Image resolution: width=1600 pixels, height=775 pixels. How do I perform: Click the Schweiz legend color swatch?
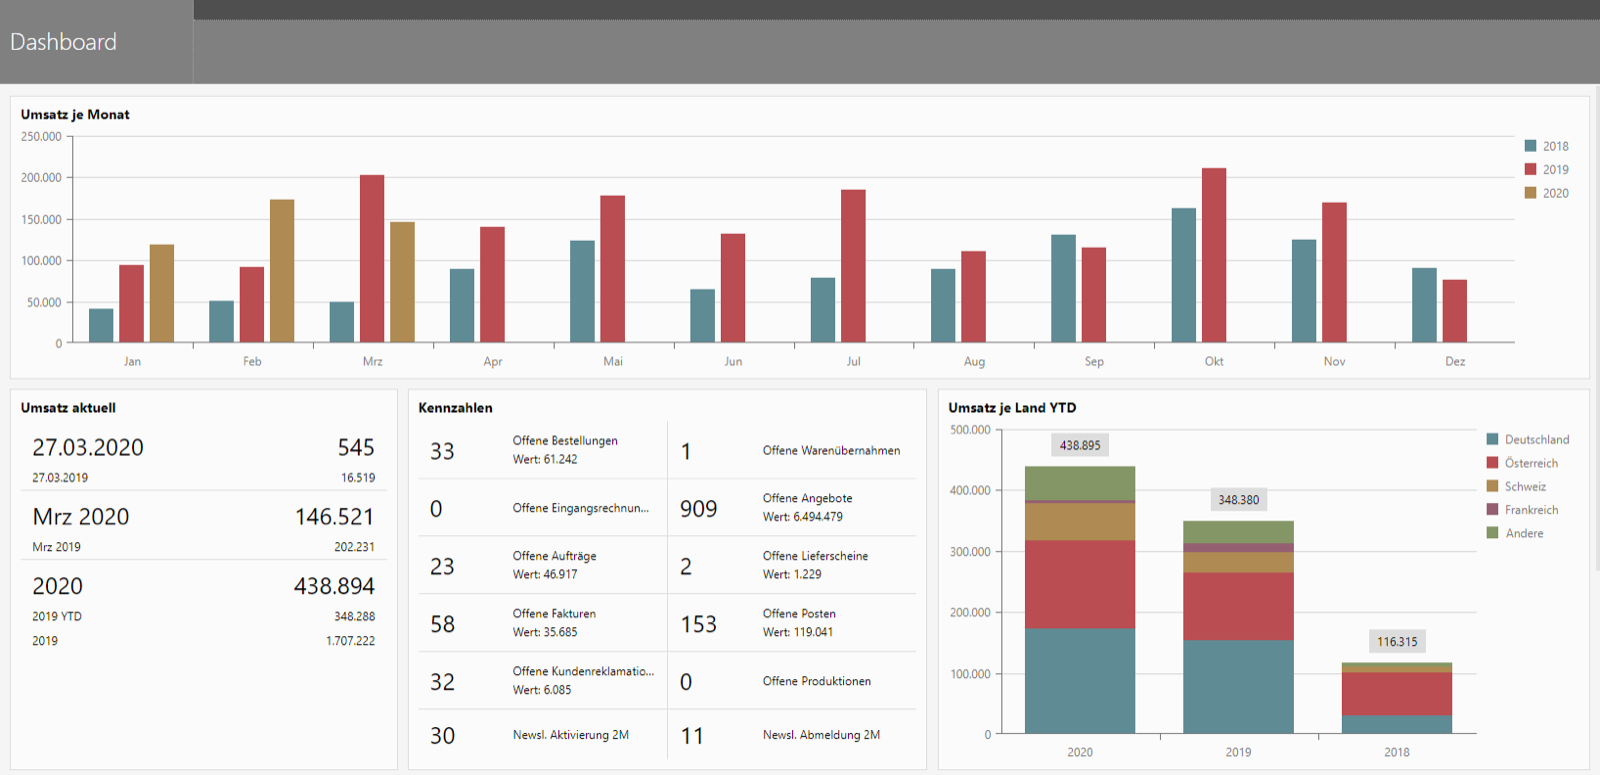point(1492,486)
